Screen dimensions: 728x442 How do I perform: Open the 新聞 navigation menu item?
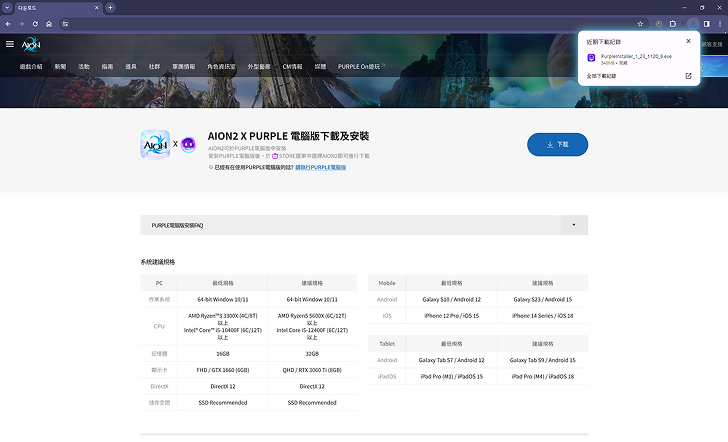pyautogui.click(x=60, y=66)
